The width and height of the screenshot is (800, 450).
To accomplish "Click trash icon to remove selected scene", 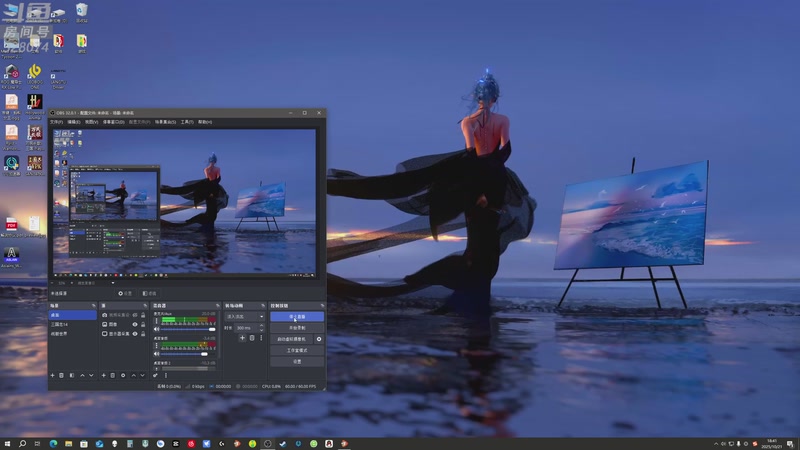I will [x=61, y=376].
